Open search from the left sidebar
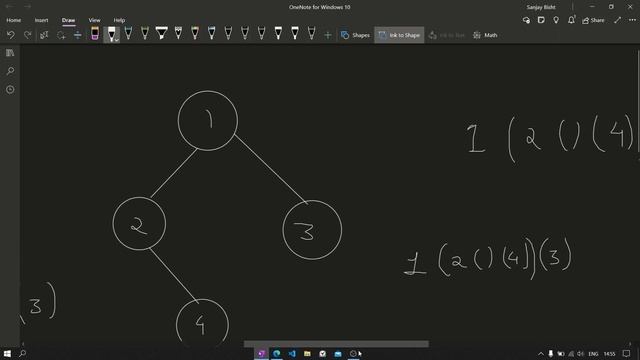 [x=10, y=71]
